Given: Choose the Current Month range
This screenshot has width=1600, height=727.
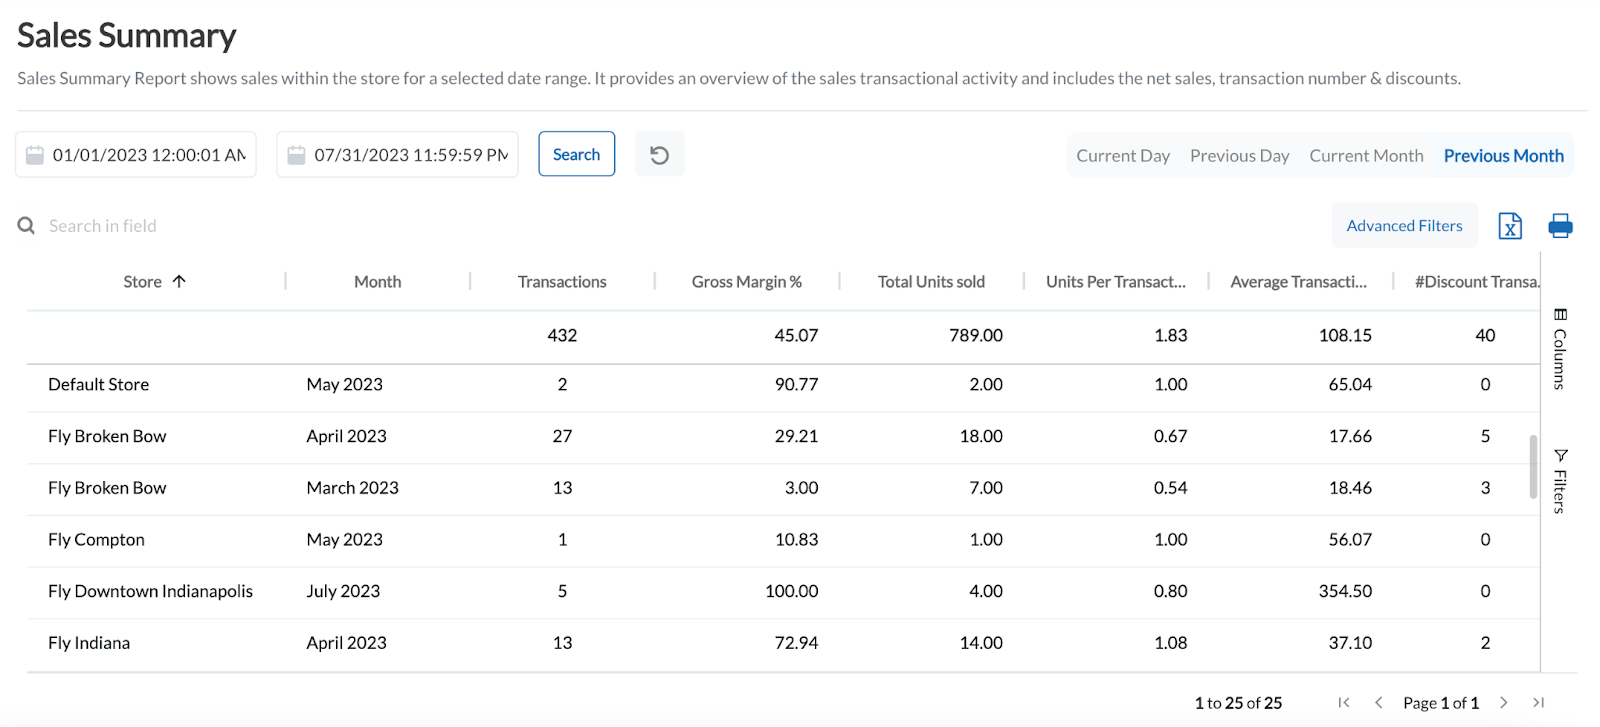Looking at the screenshot, I should 1366,156.
